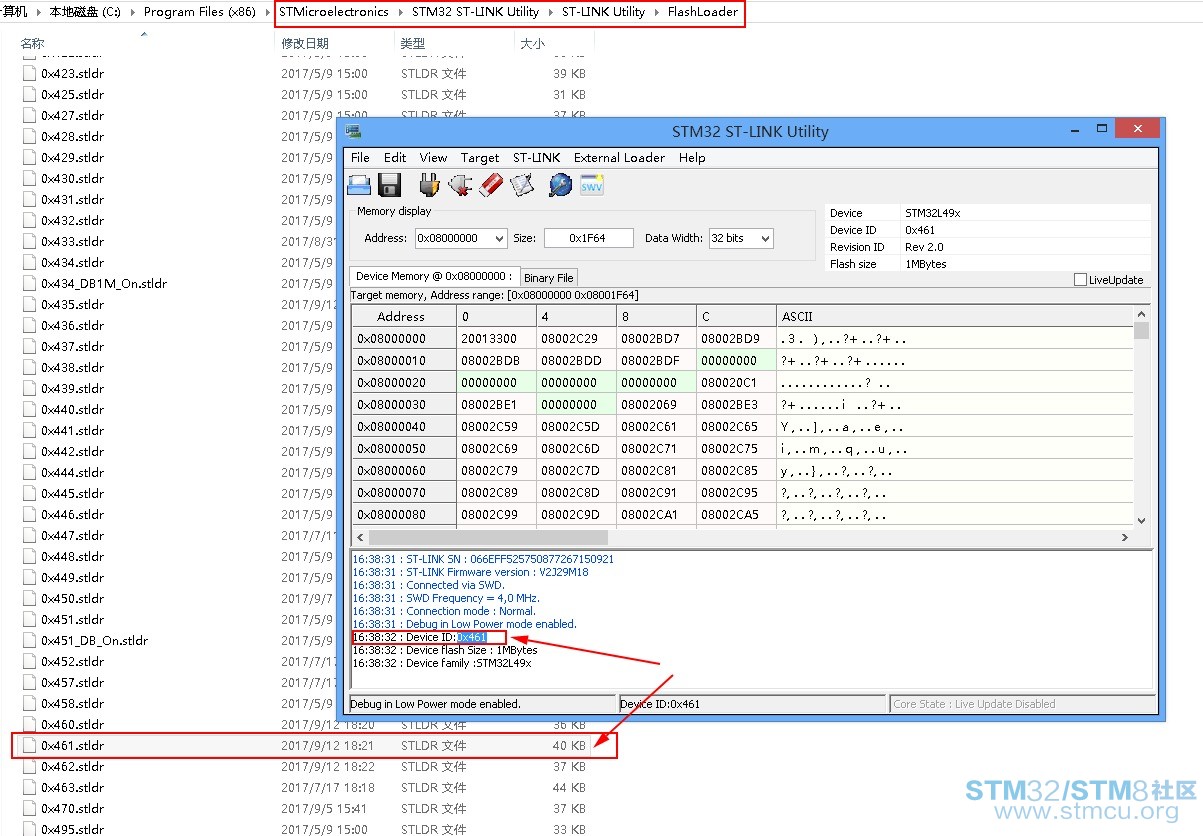Screen dimensions: 1203x836
Task: Click the Revision ID value 'Rev 2.0'
Action: pyautogui.click(x=924, y=247)
